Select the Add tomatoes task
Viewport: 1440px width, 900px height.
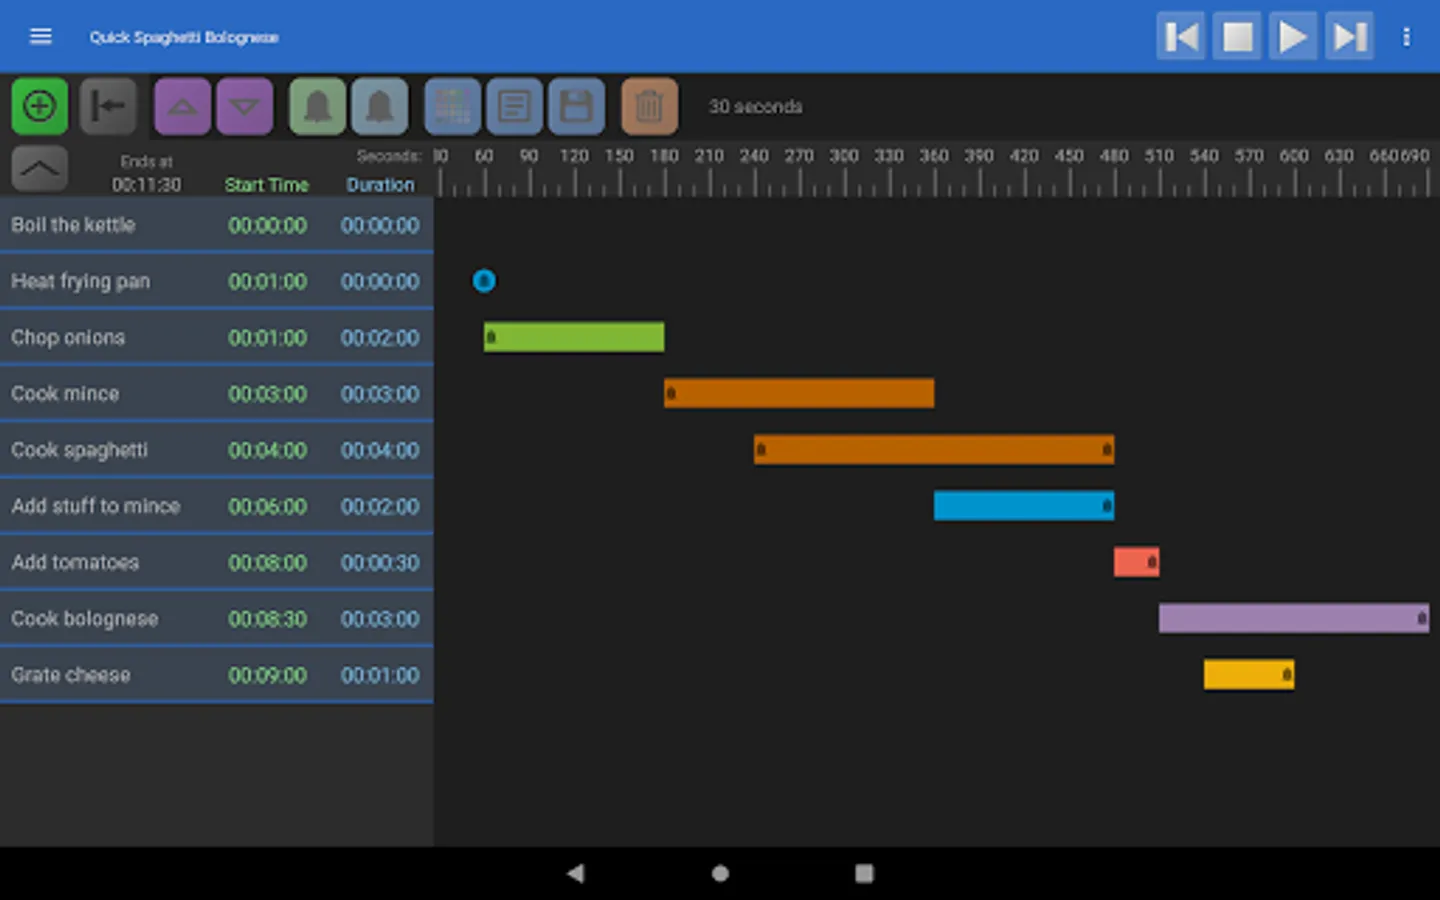click(216, 562)
